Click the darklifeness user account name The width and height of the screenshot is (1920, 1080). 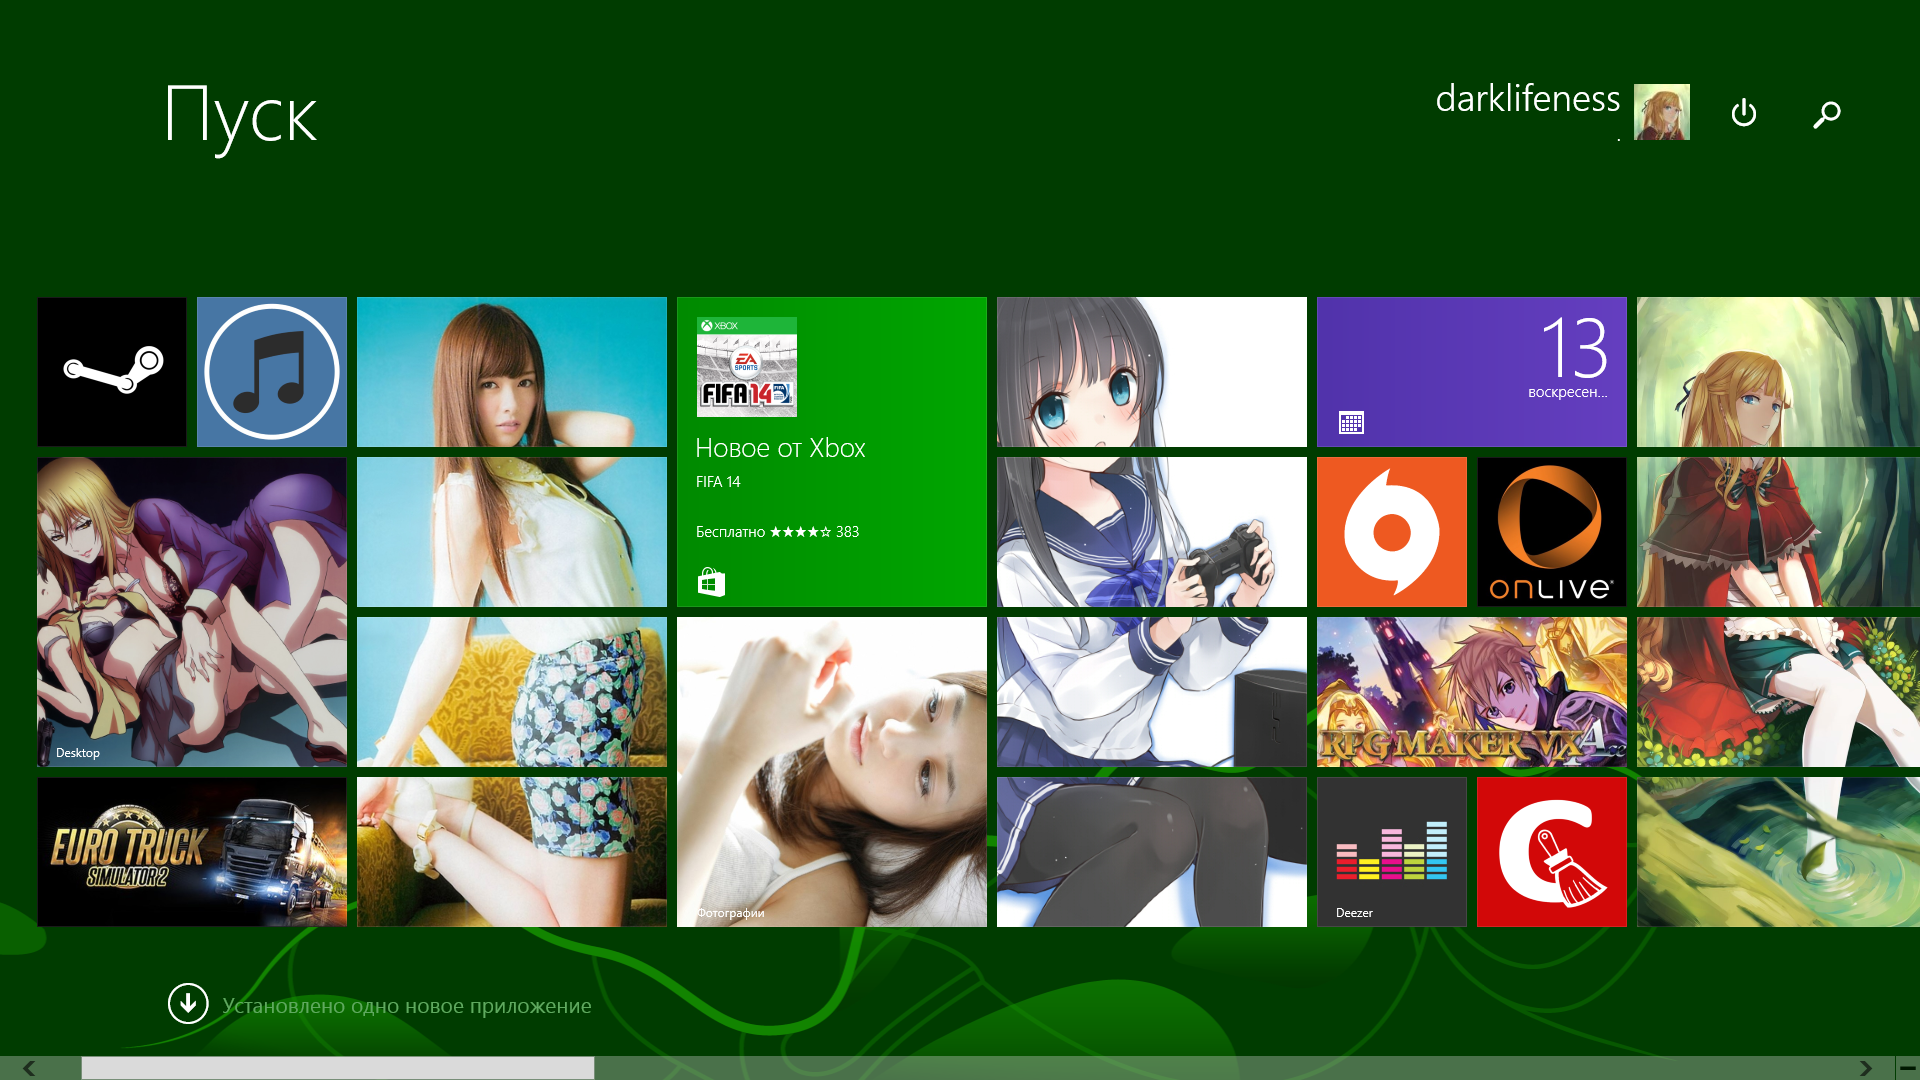tap(1527, 99)
